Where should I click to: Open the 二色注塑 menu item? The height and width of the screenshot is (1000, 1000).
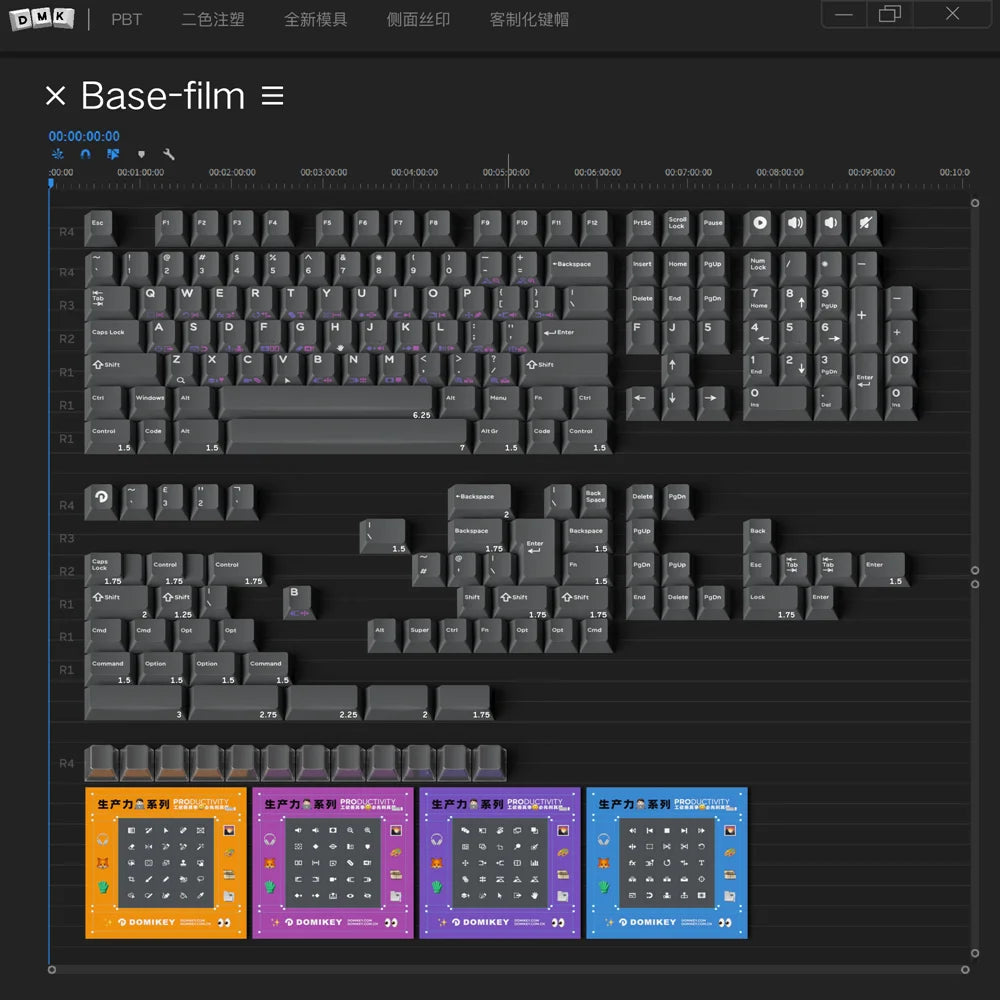[x=213, y=19]
